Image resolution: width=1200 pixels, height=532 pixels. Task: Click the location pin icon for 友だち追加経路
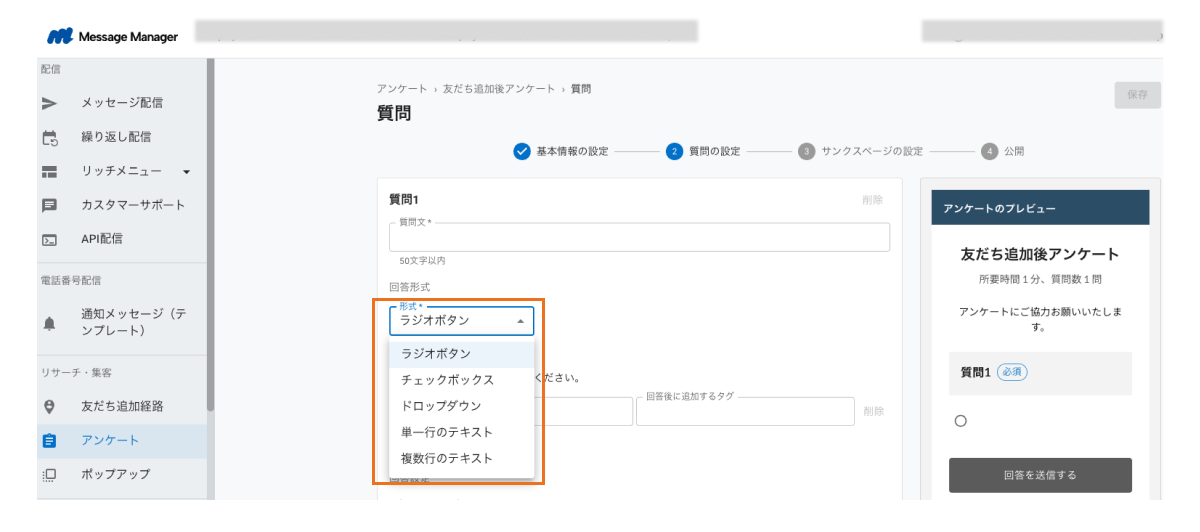point(49,406)
